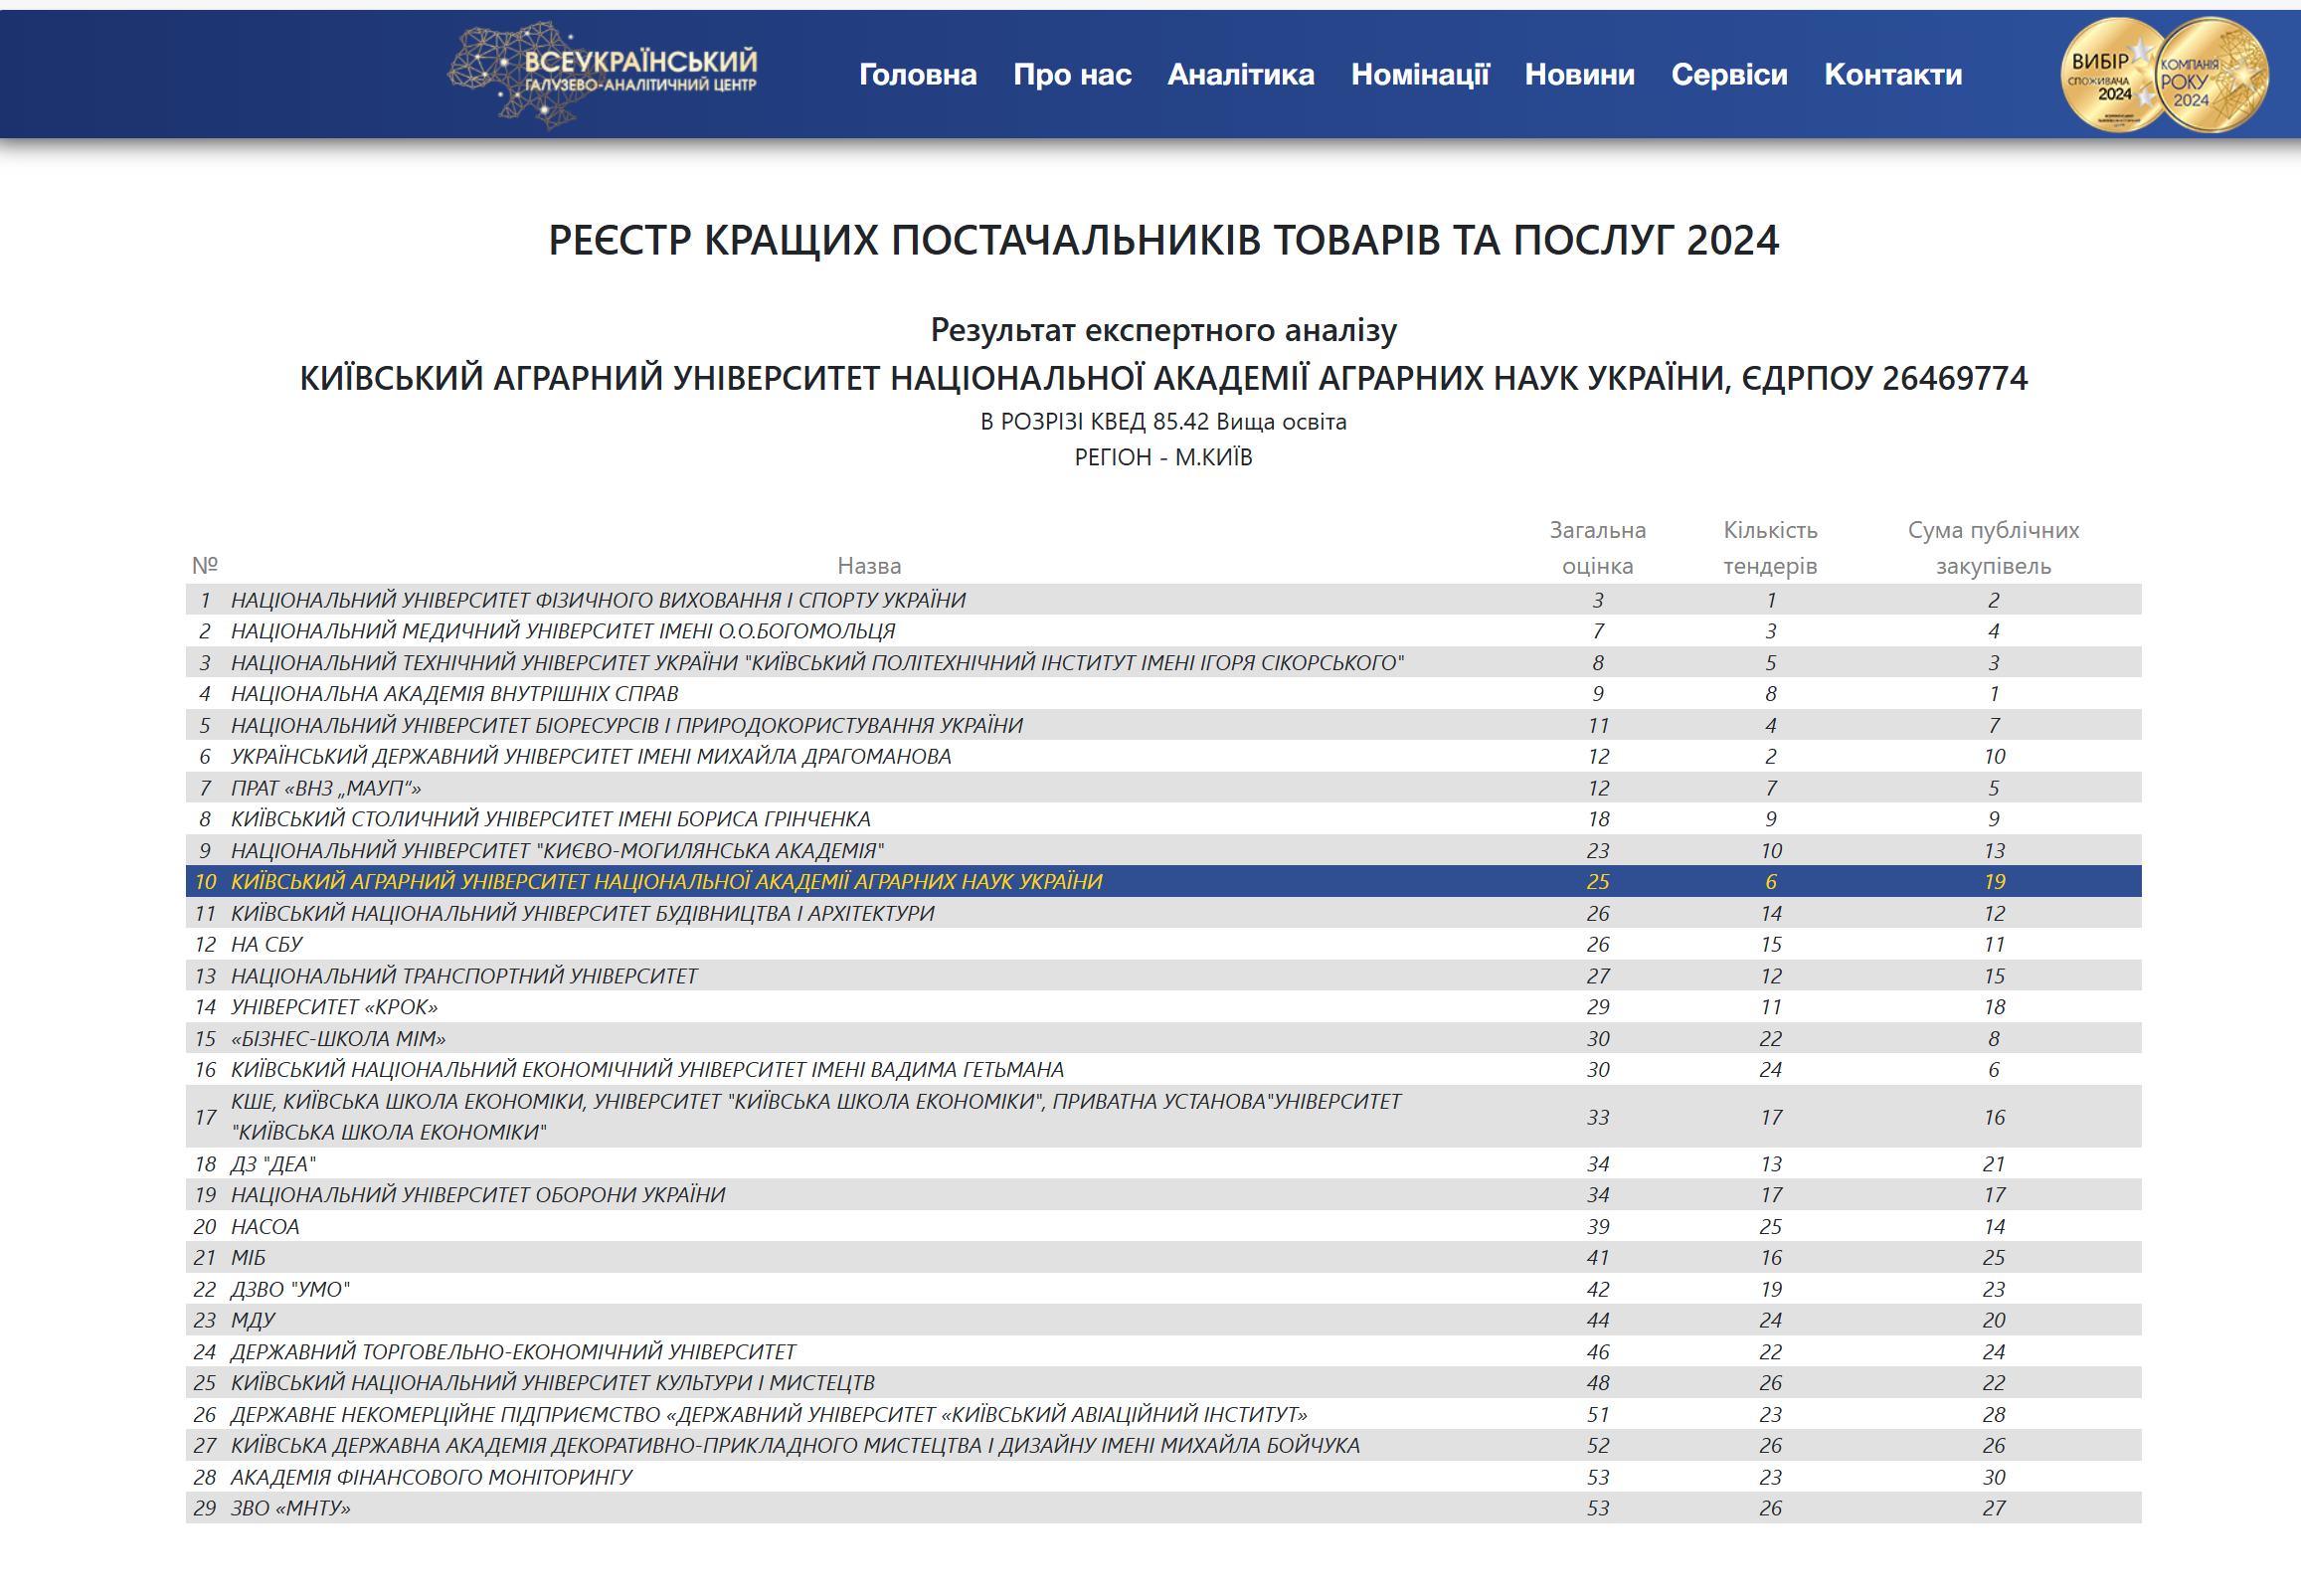2301x1596 pixels.
Task: Select row Український державний університет імені Михайла Драгоманова
Action: 1163,757
